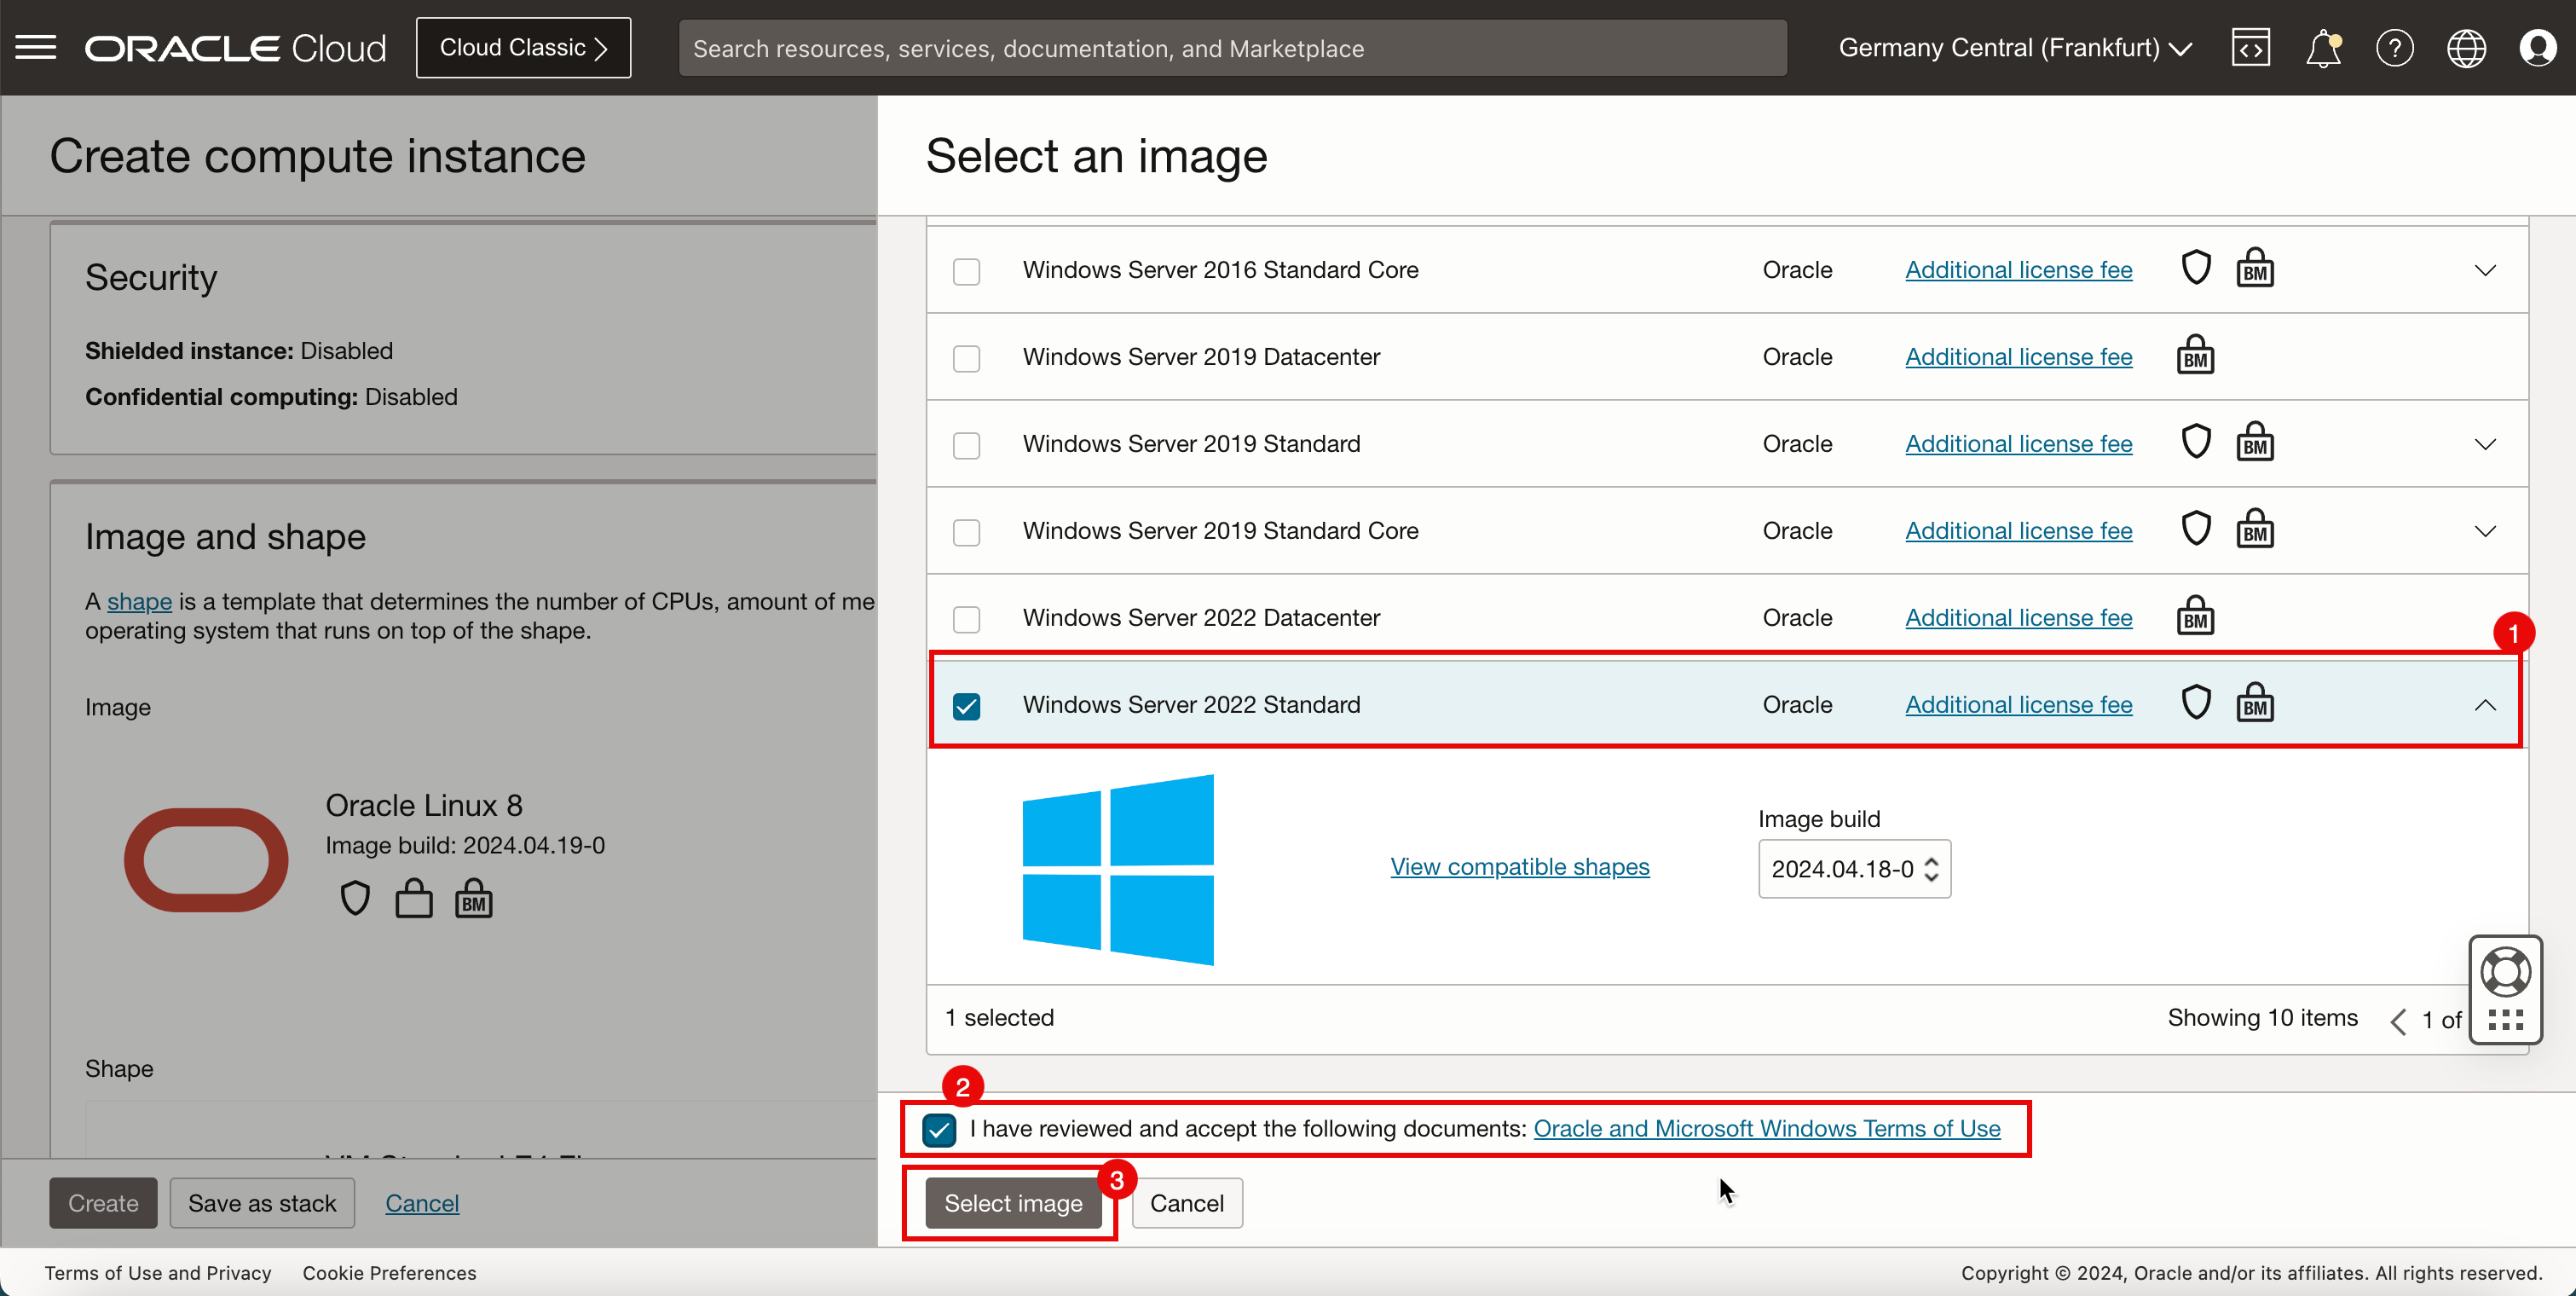The width and height of the screenshot is (2576, 1296).
Task: Toggle the Windows Server 2022 Standard checkbox
Action: (x=967, y=704)
